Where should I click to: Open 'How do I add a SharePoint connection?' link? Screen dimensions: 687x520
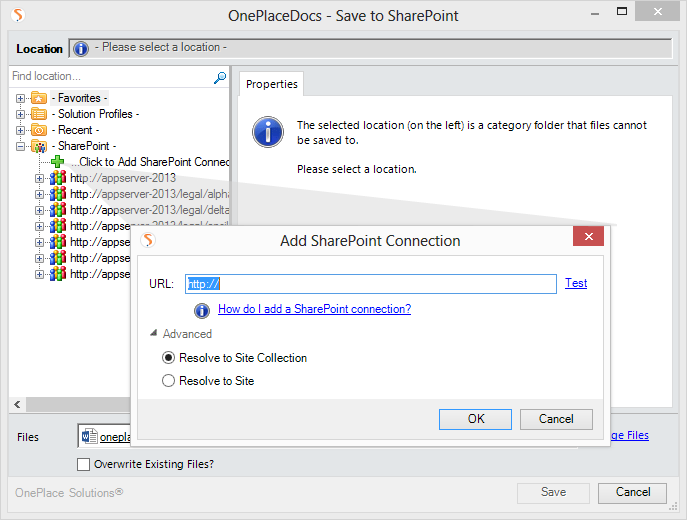(x=314, y=310)
